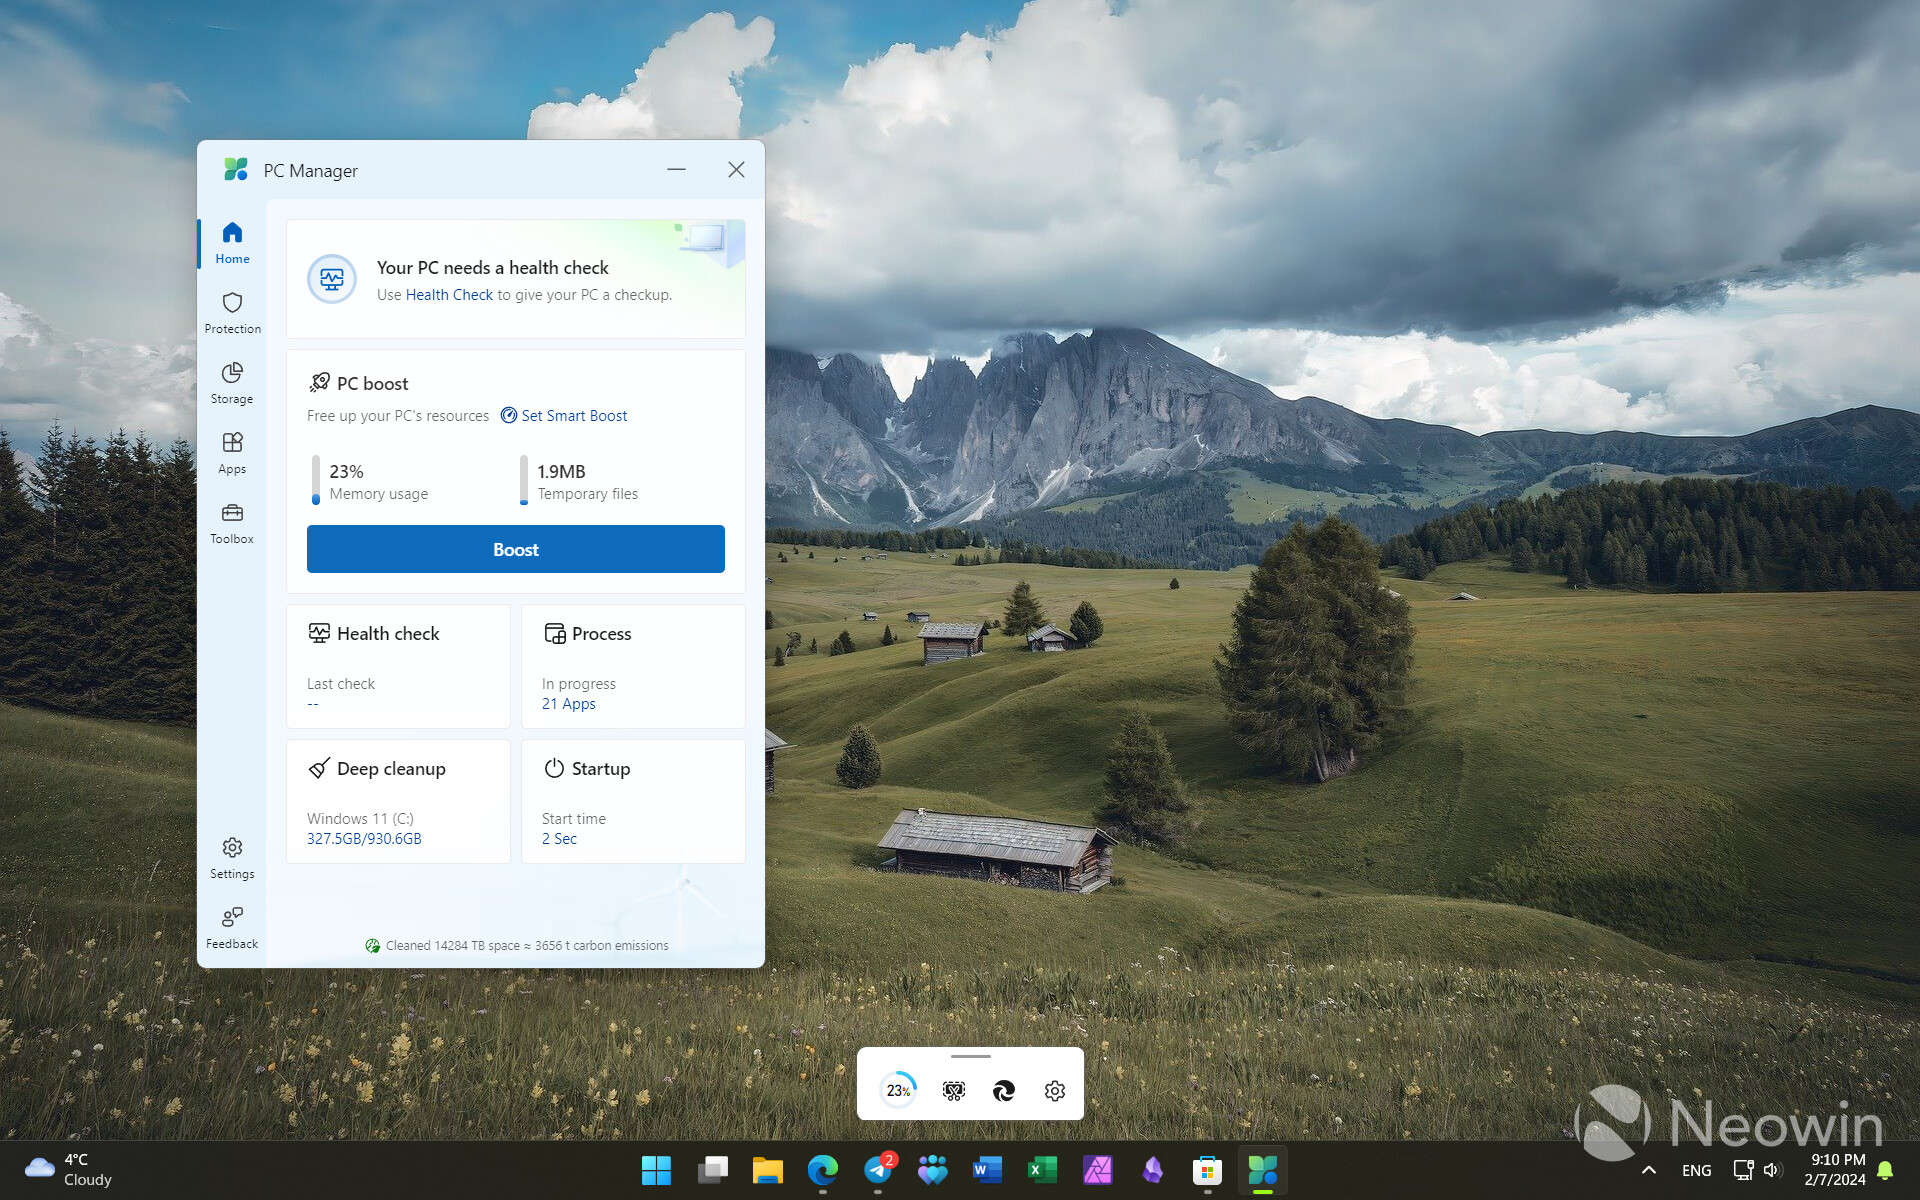This screenshot has height=1200, width=1920.
Task: Open clock showing 9:10 PM 2/7/2024
Action: [x=1835, y=1170]
